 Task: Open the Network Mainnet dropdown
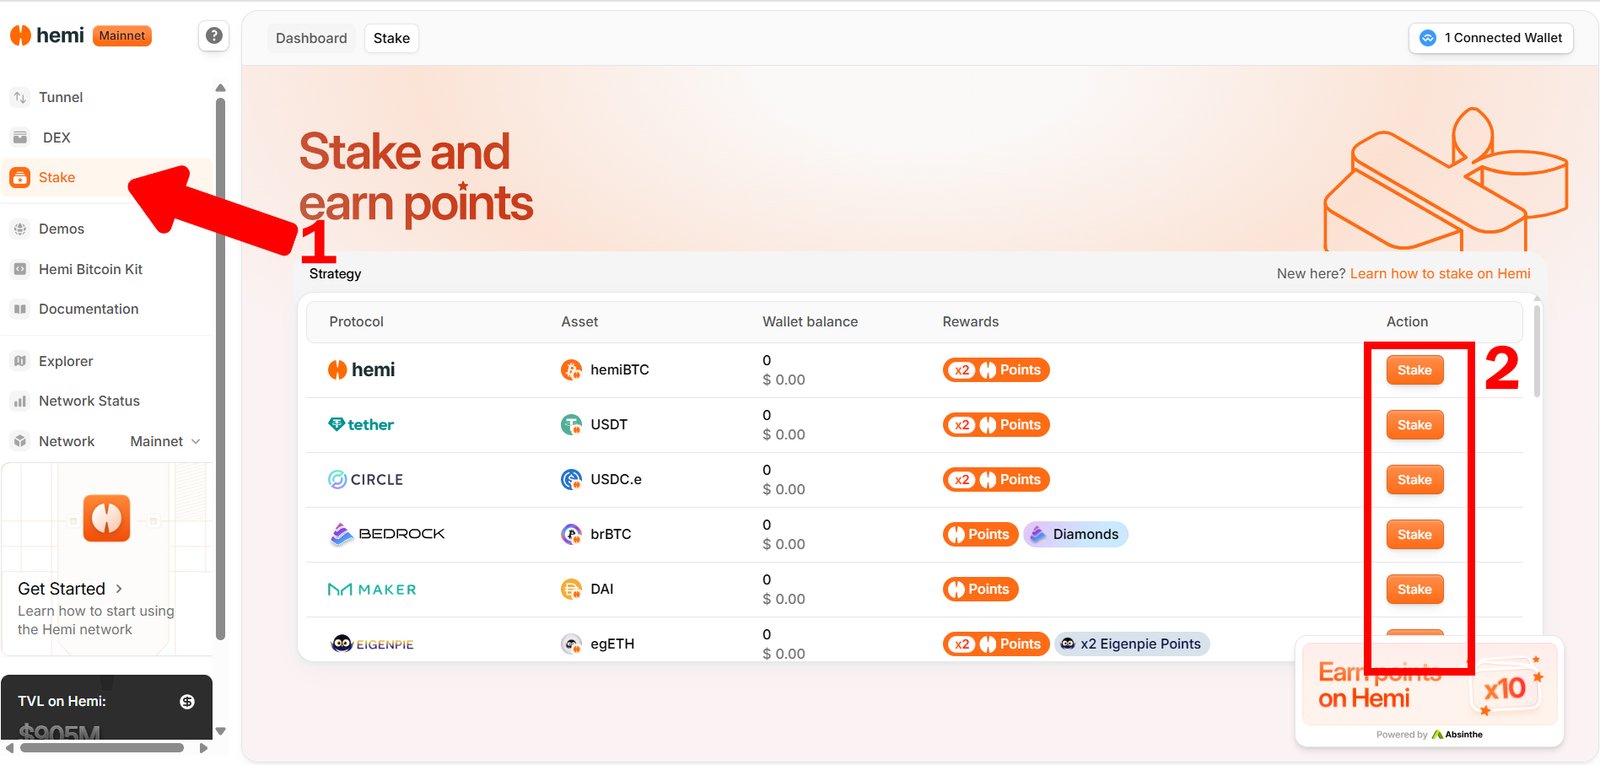pos(165,441)
